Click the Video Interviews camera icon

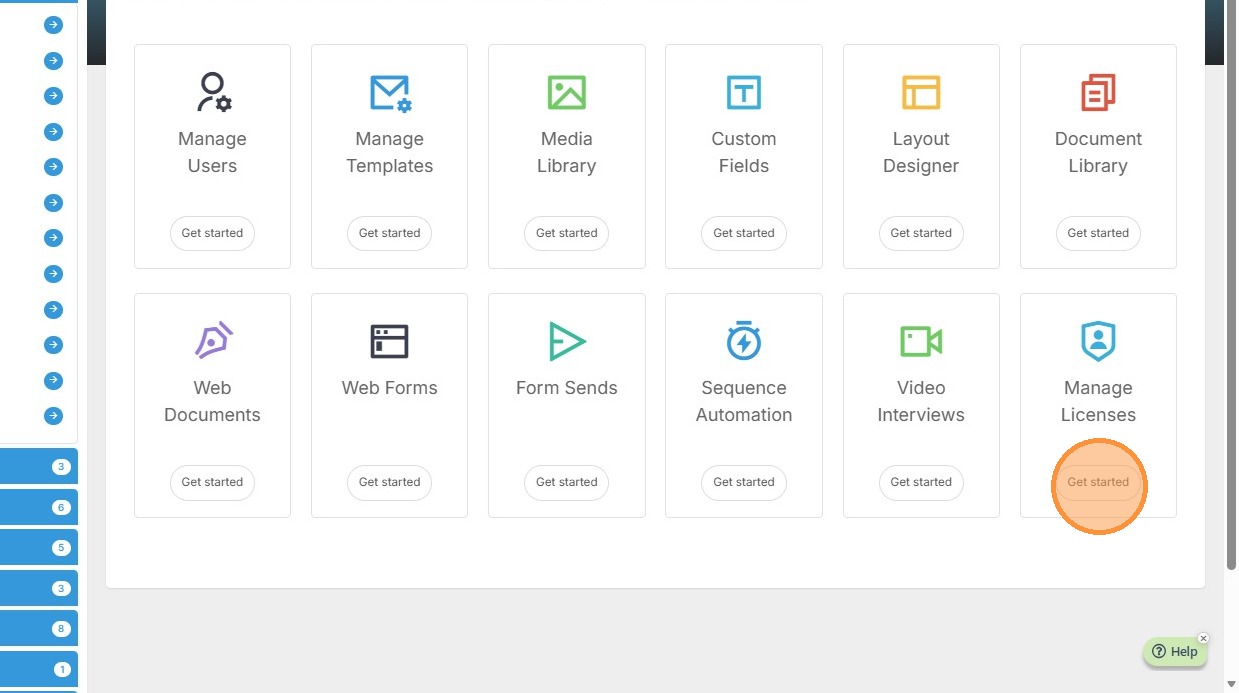[921, 342]
